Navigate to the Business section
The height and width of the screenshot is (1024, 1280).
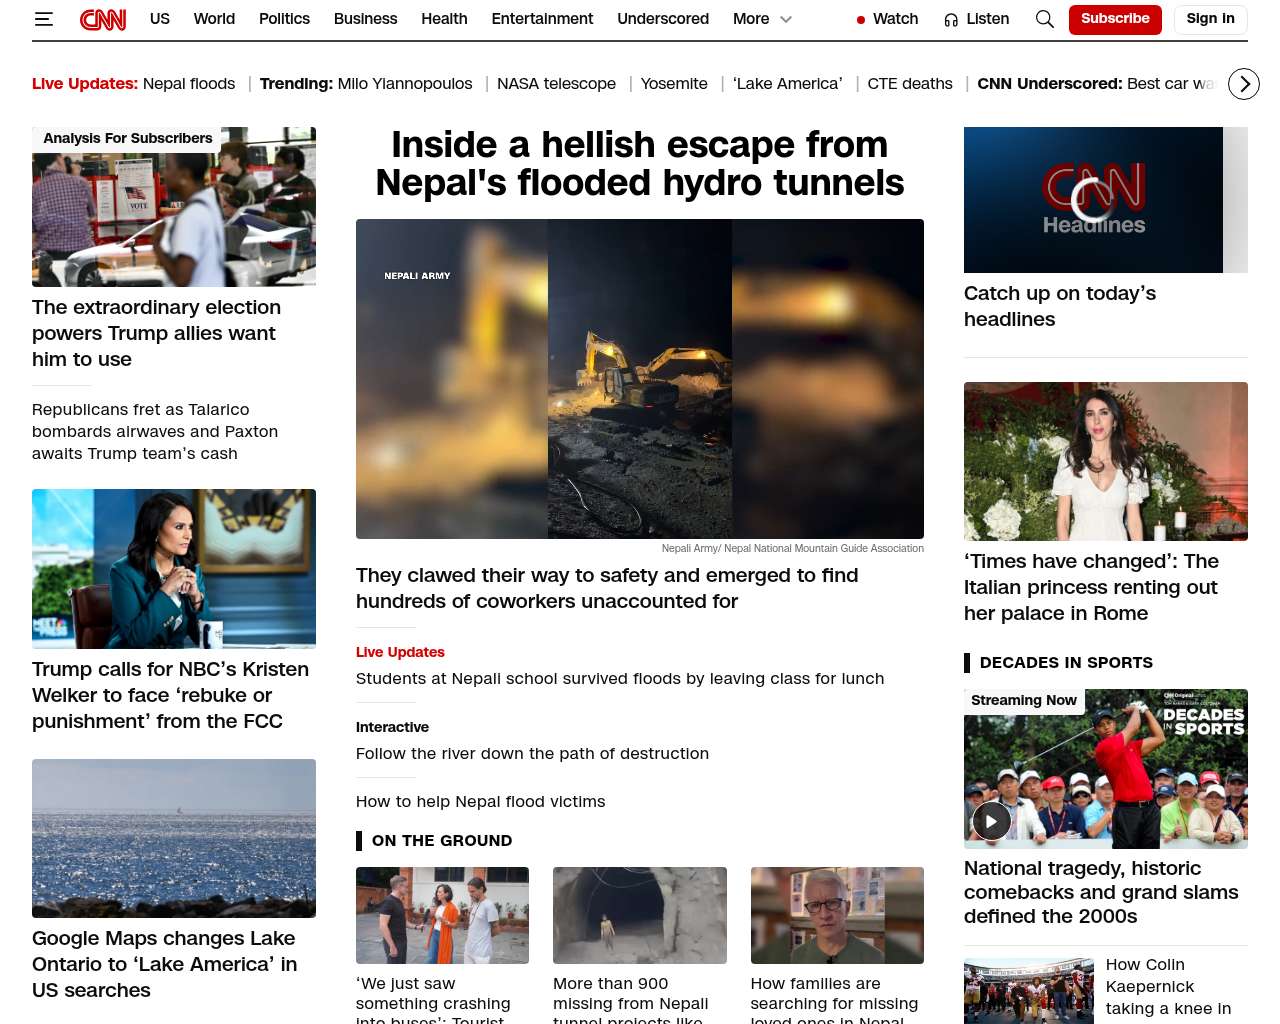click(x=365, y=19)
